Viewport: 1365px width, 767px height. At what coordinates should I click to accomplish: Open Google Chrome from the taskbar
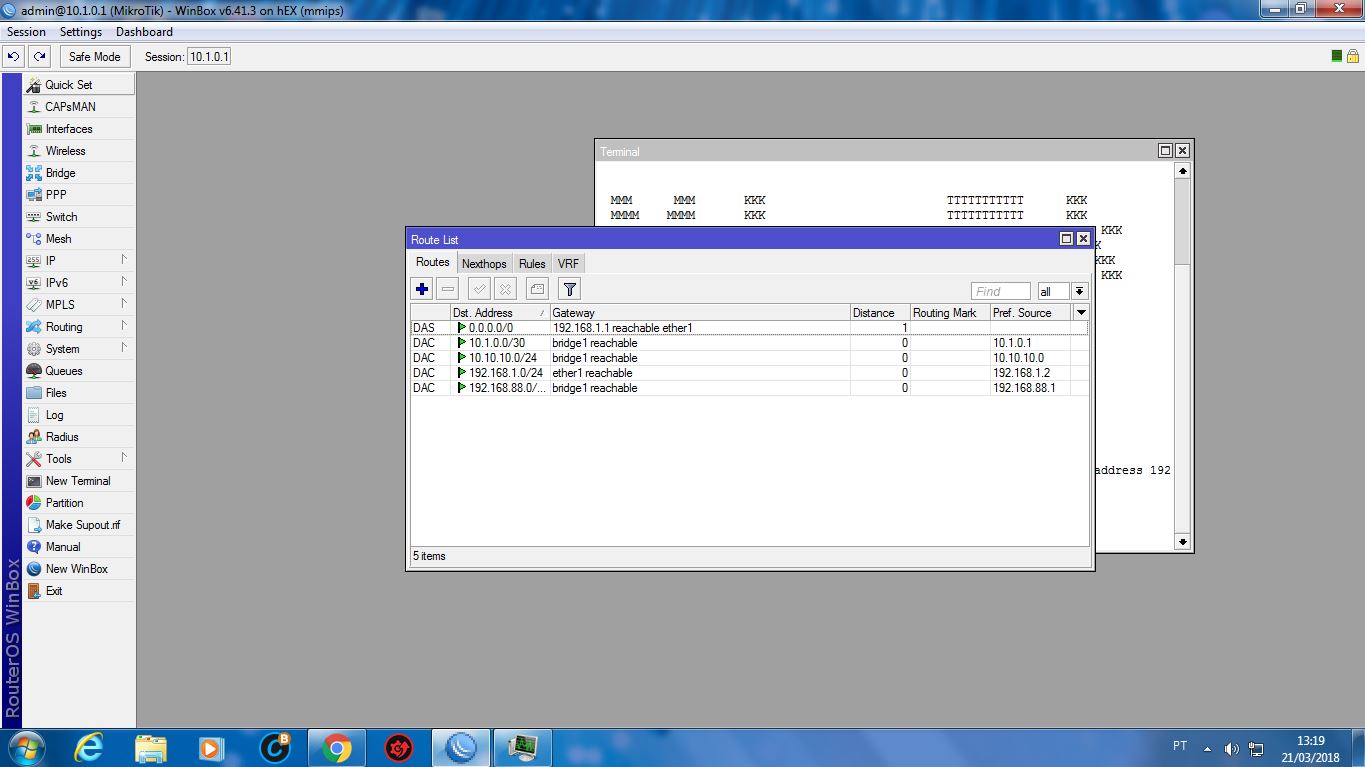pyautogui.click(x=337, y=748)
